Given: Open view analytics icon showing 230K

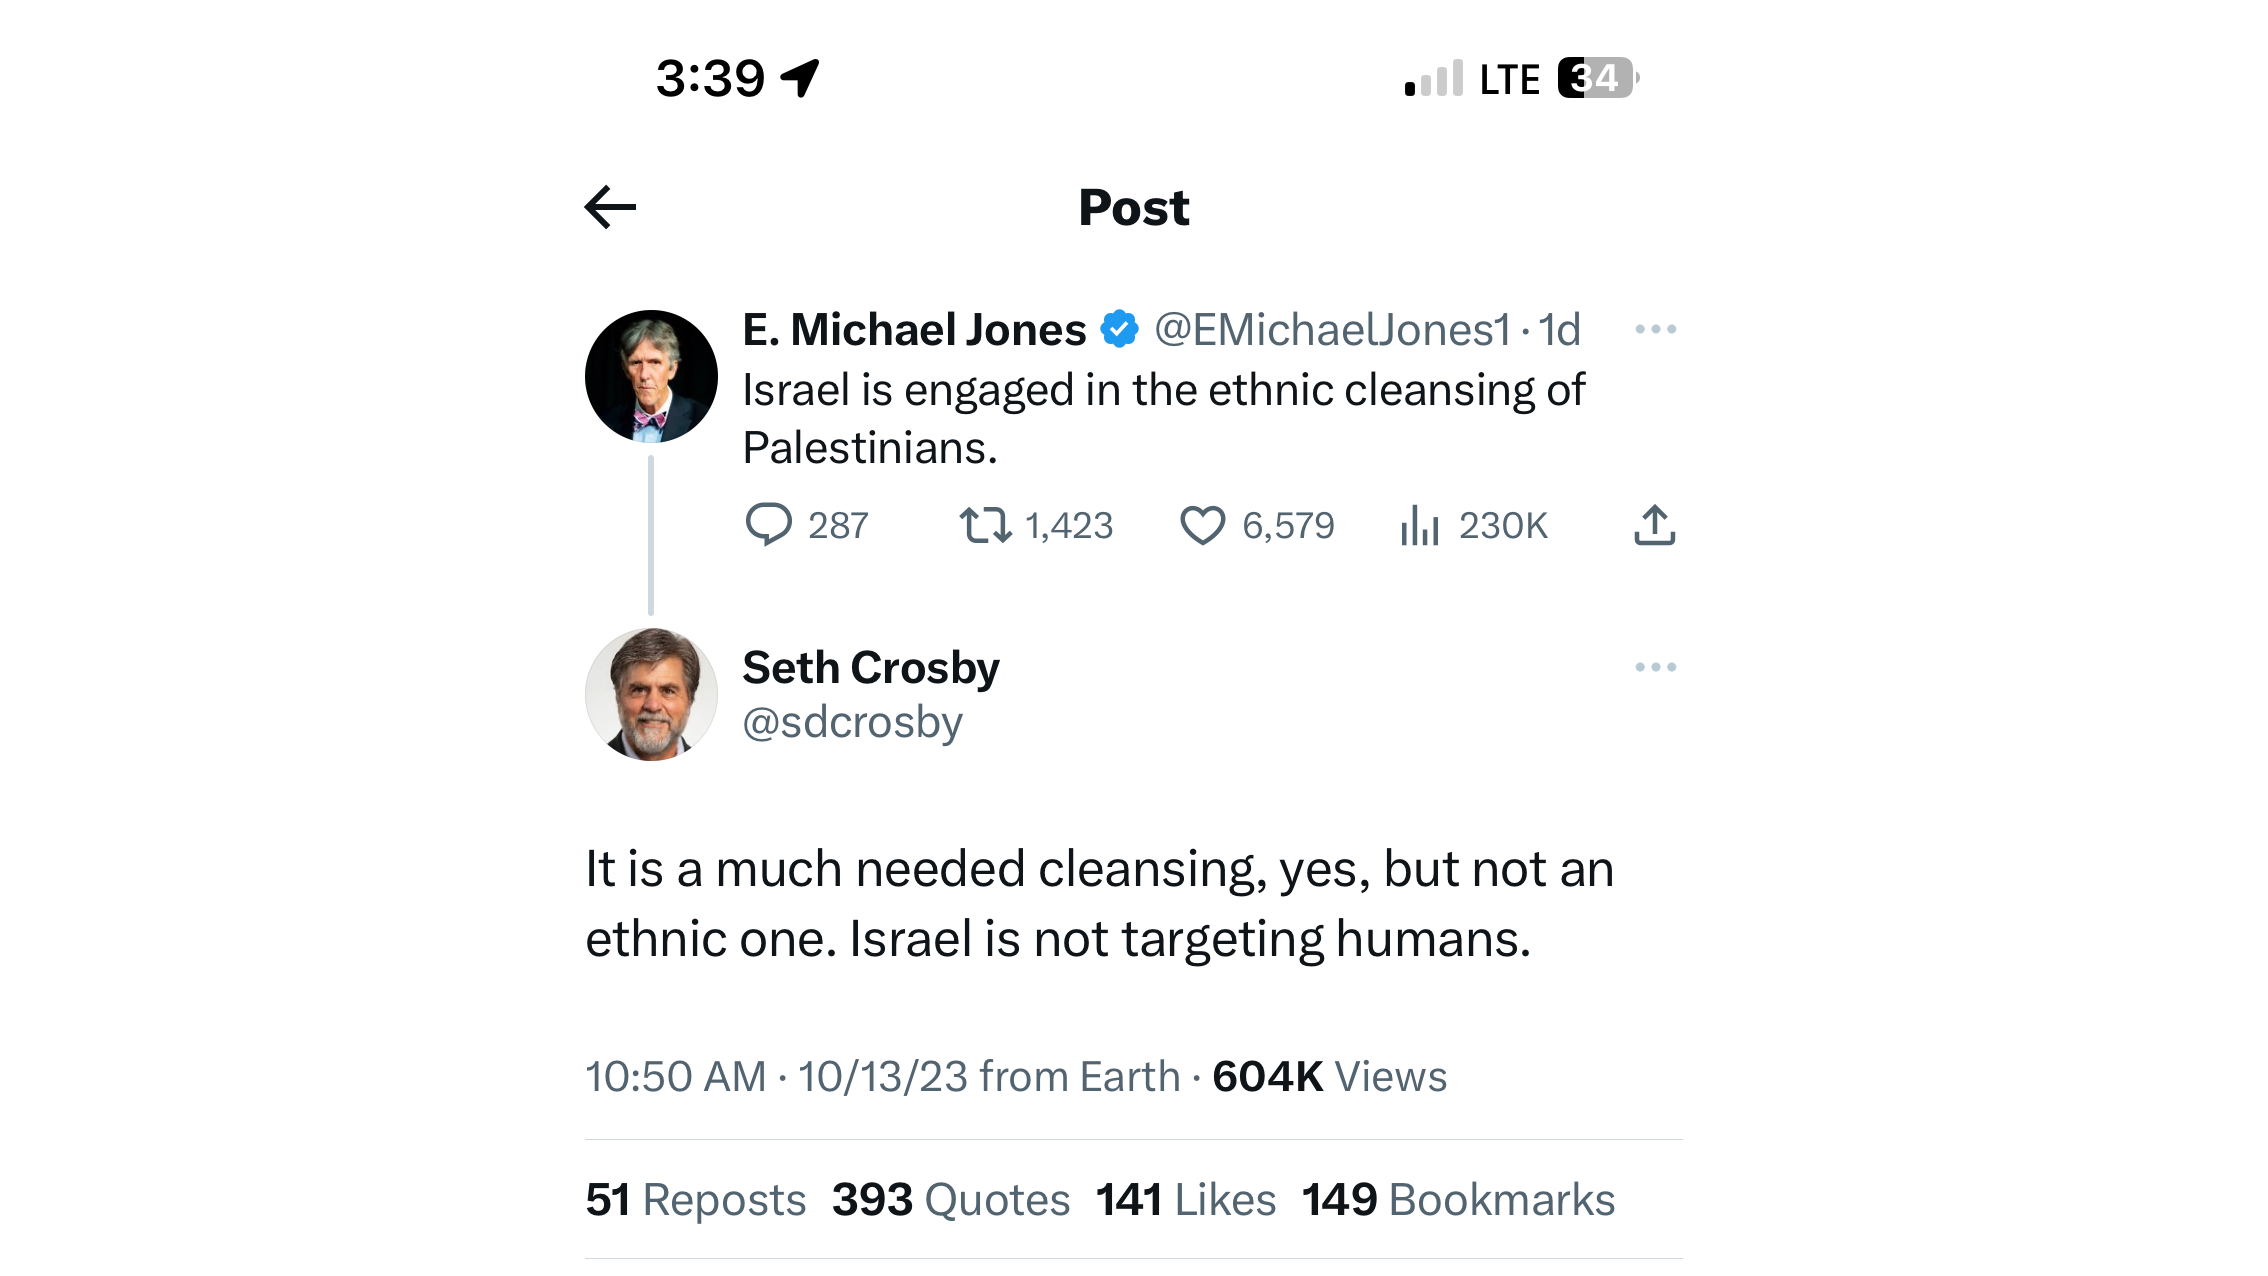Looking at the screenshot, I should pyautogui.click(x=1419, y=525).
